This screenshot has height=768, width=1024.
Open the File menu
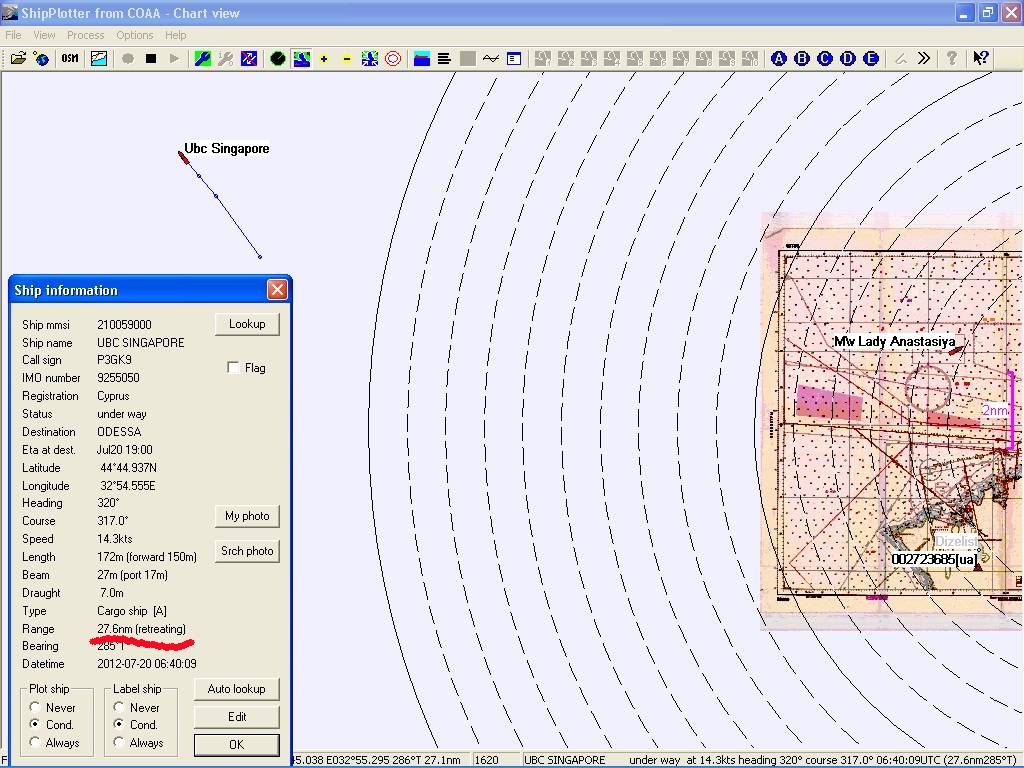(x=13, y=35)
